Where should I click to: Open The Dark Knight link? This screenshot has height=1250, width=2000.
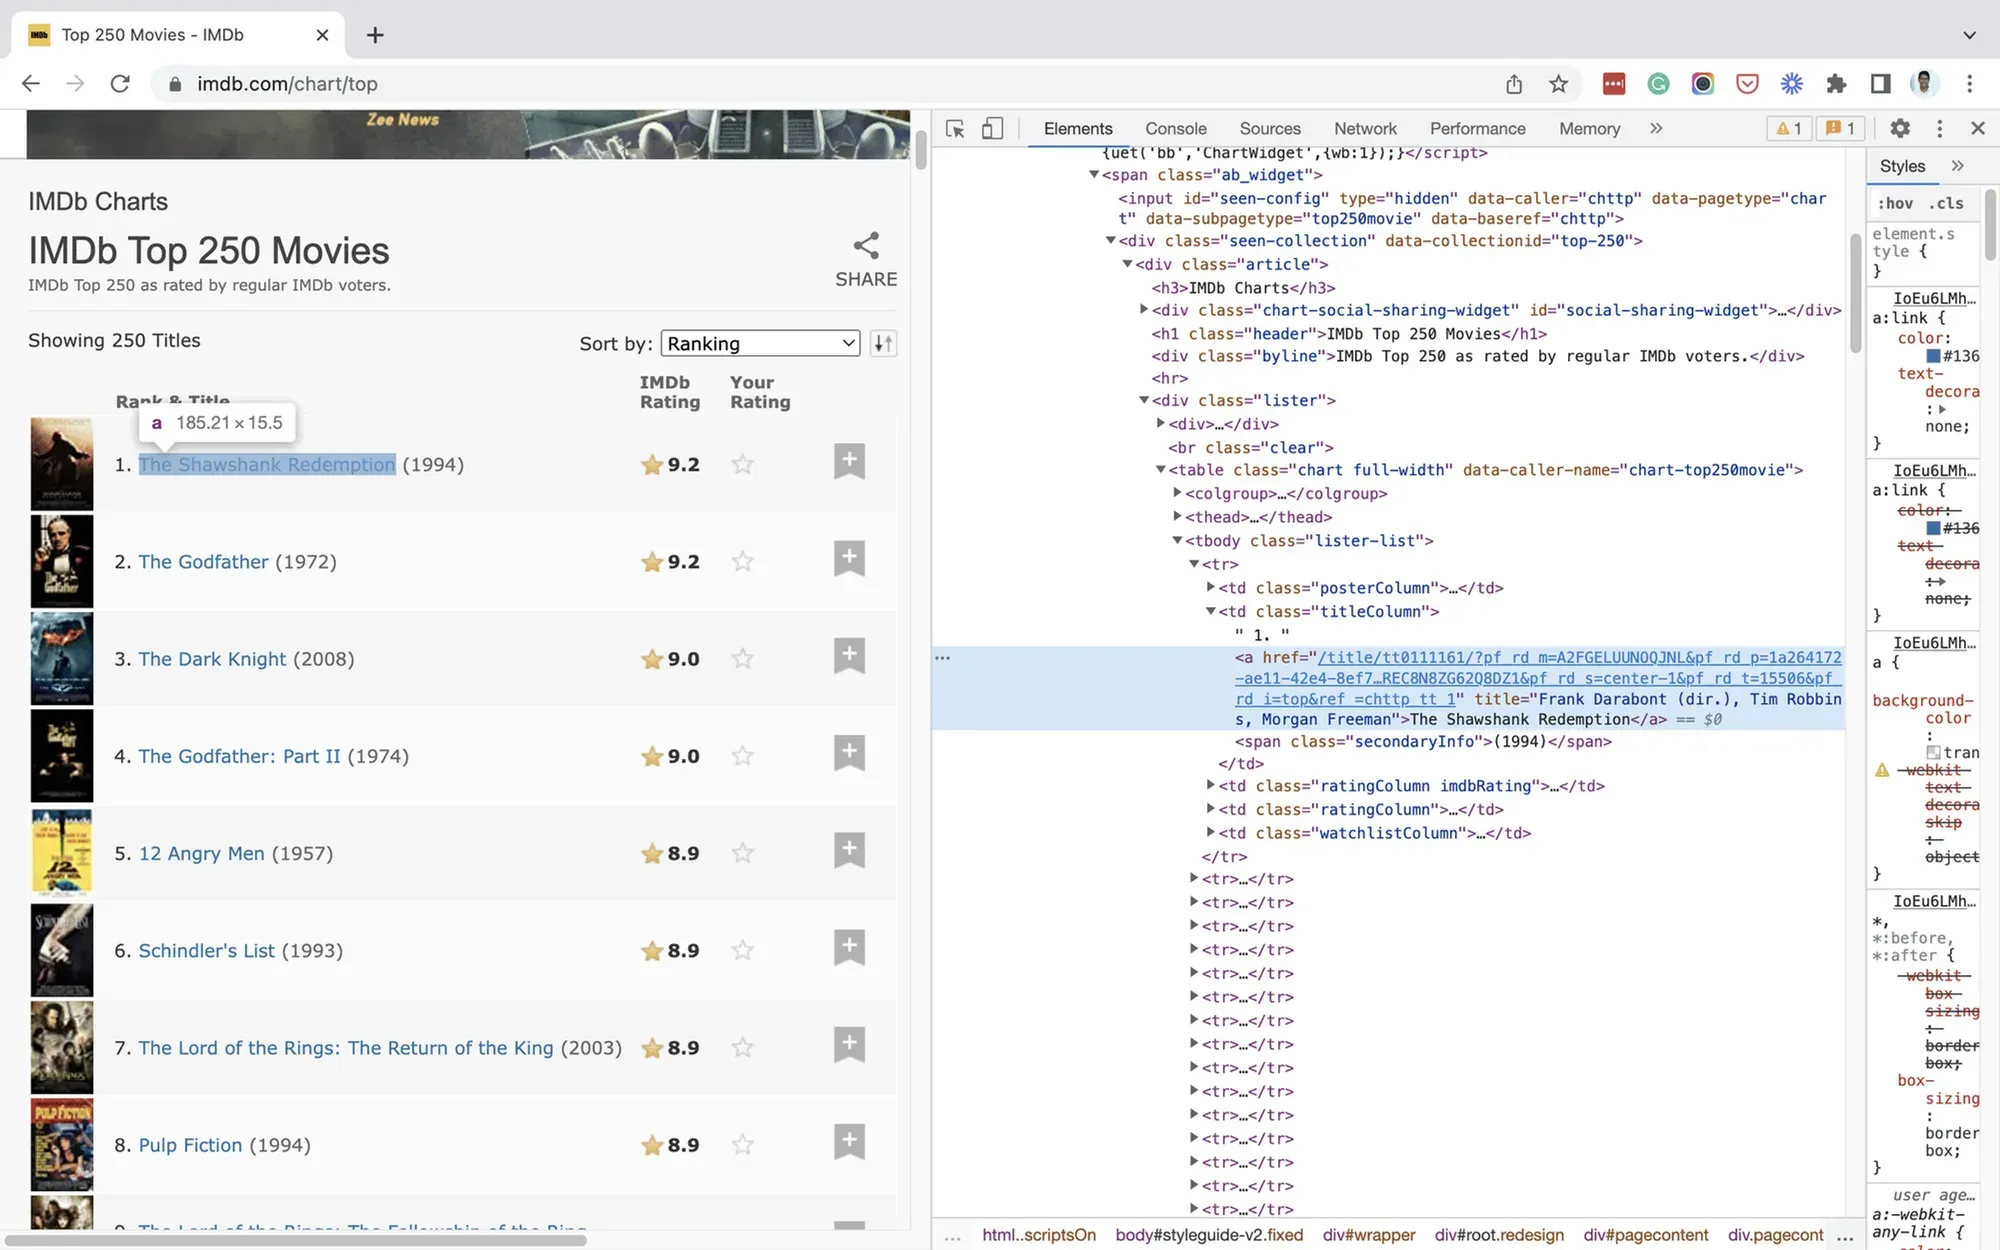coord(212,659)
